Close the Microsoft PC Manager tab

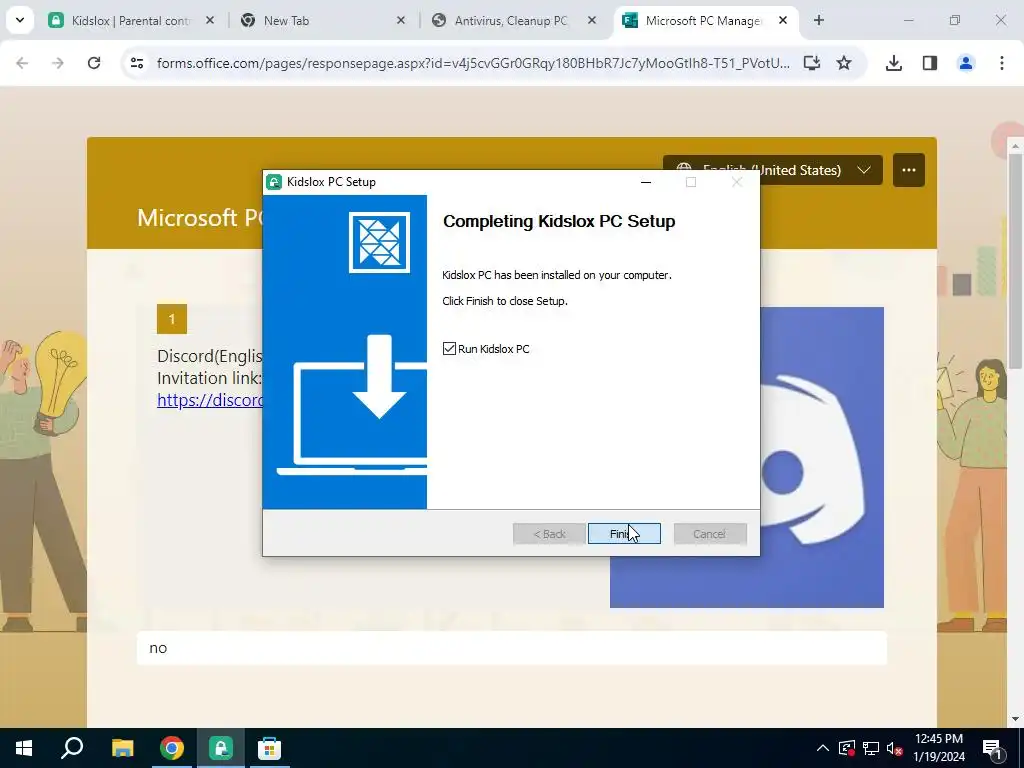tap(783, 21)
